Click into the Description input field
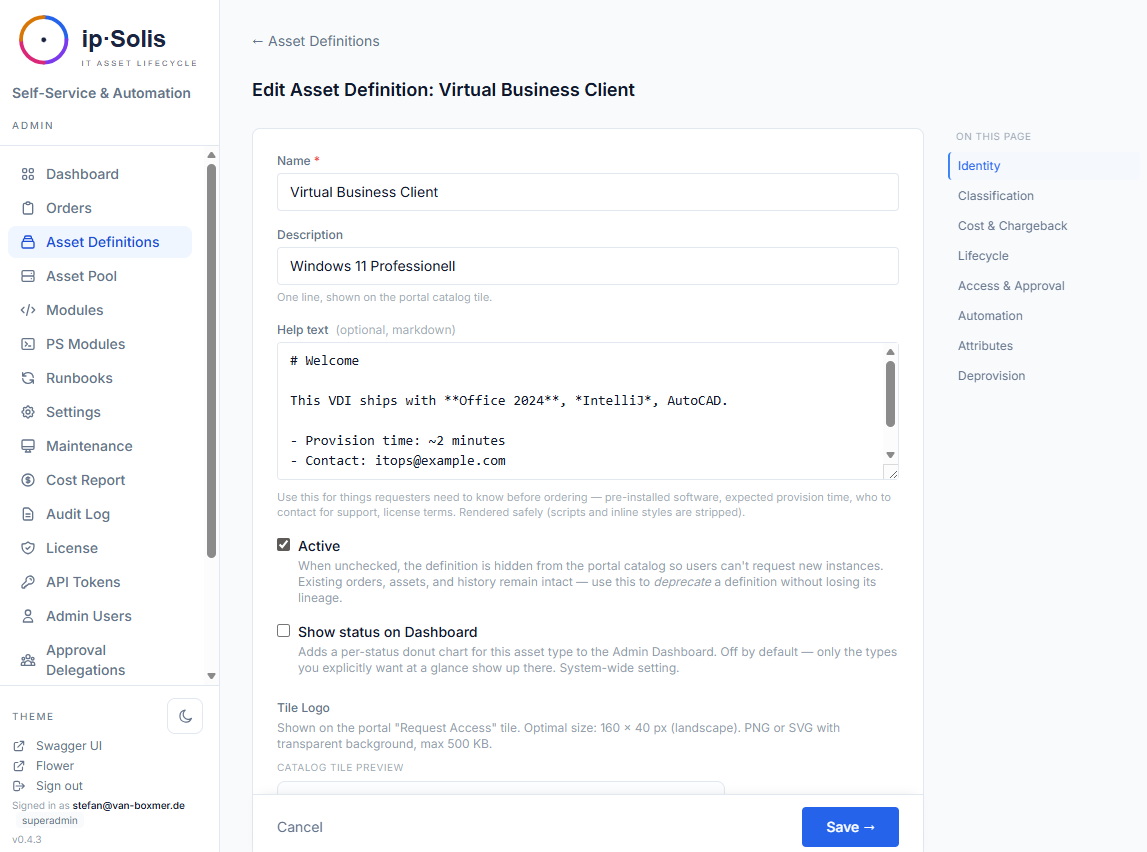 (x=587, y=266)
